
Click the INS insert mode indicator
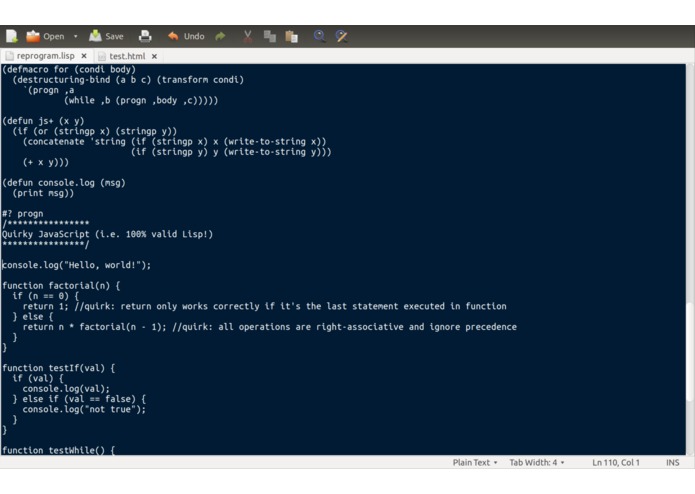[x=672, y=462]
